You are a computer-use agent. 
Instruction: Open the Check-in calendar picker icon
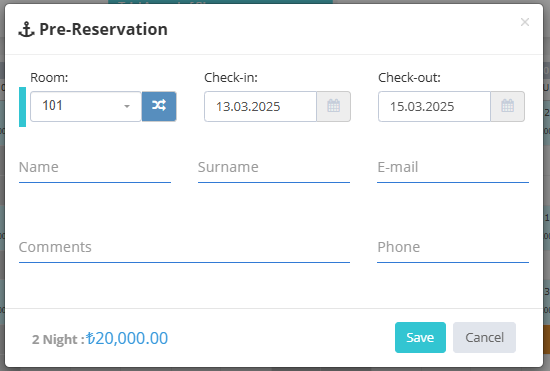333,107
